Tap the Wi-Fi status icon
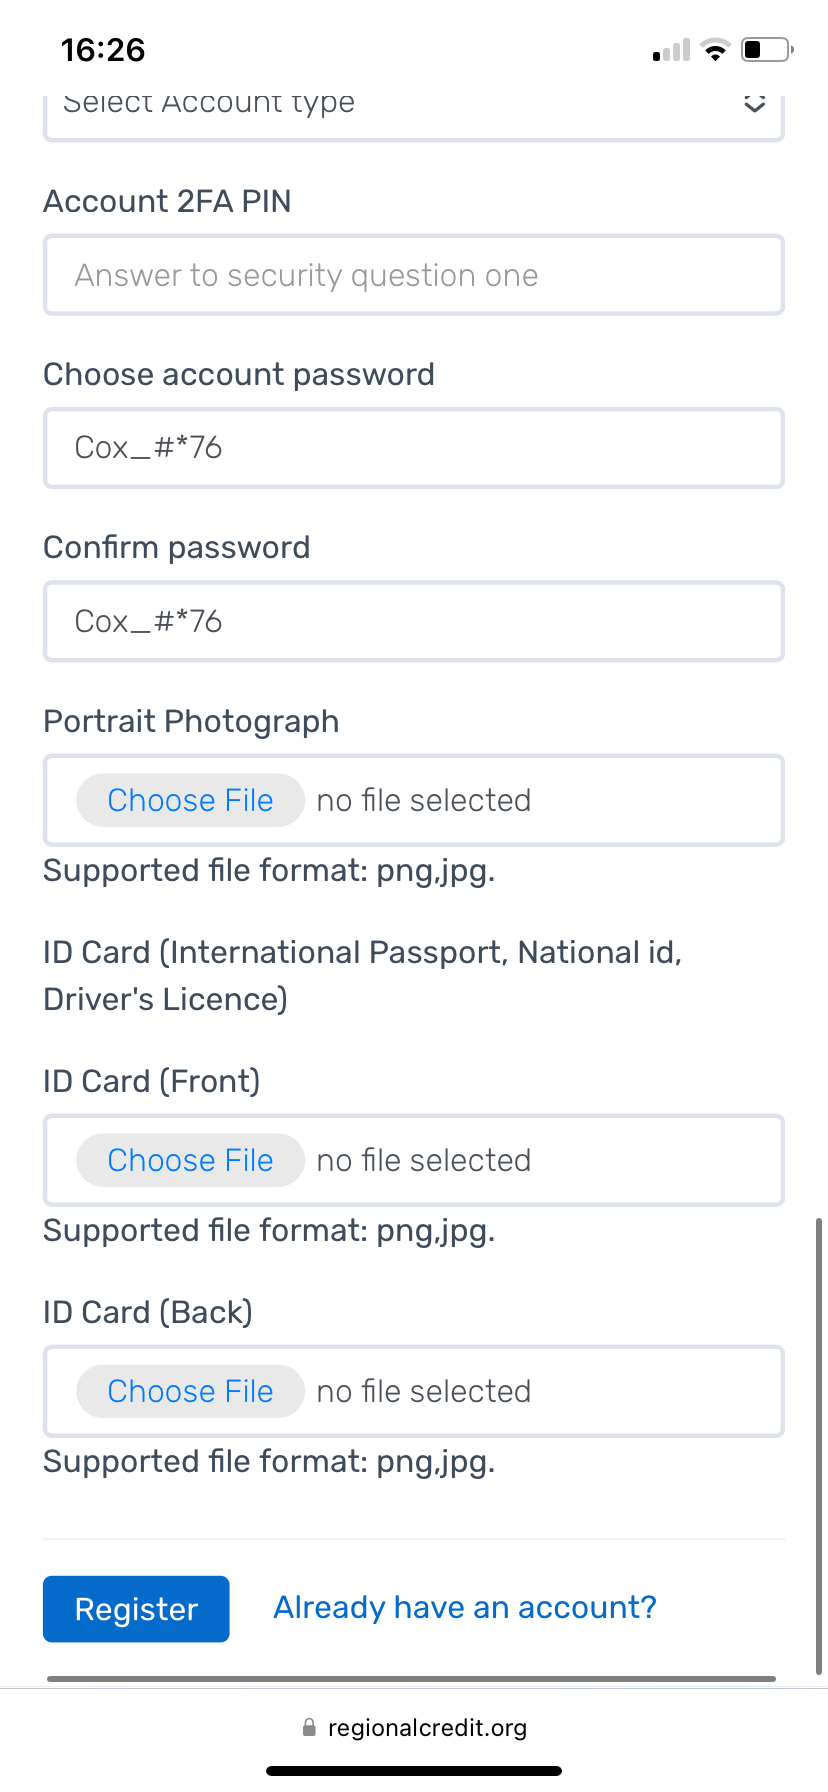 [715, 50]
